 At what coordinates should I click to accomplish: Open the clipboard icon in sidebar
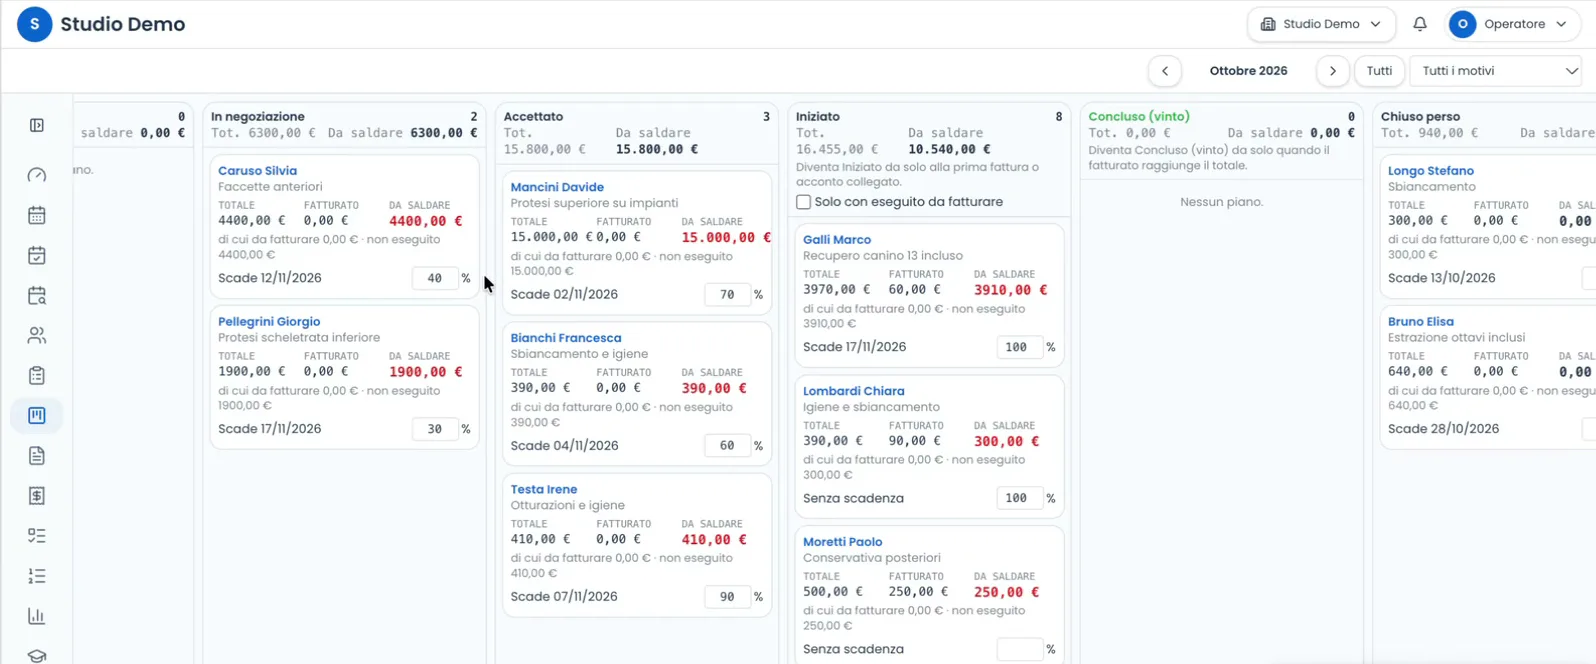37,375
